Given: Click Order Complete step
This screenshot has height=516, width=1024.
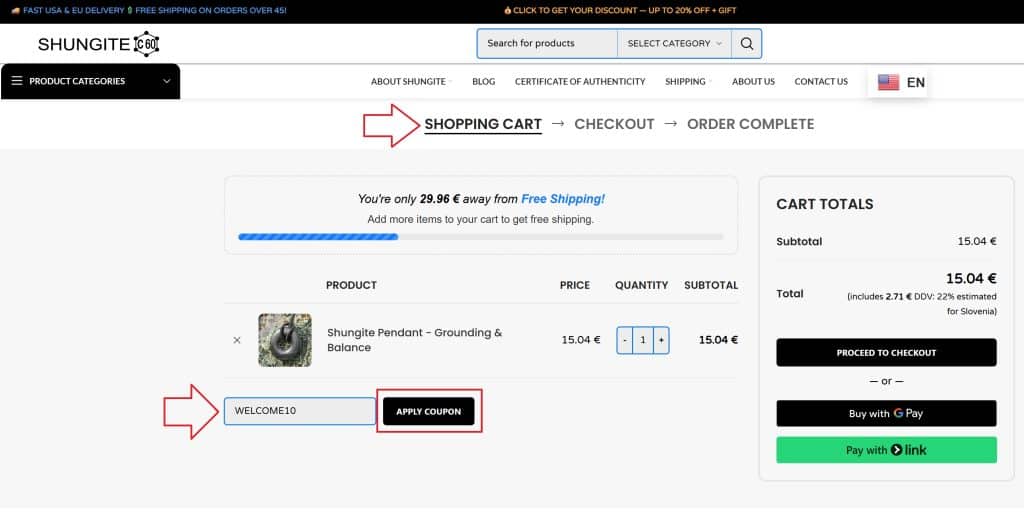Looking at the screenshot, I should [750, 124].
